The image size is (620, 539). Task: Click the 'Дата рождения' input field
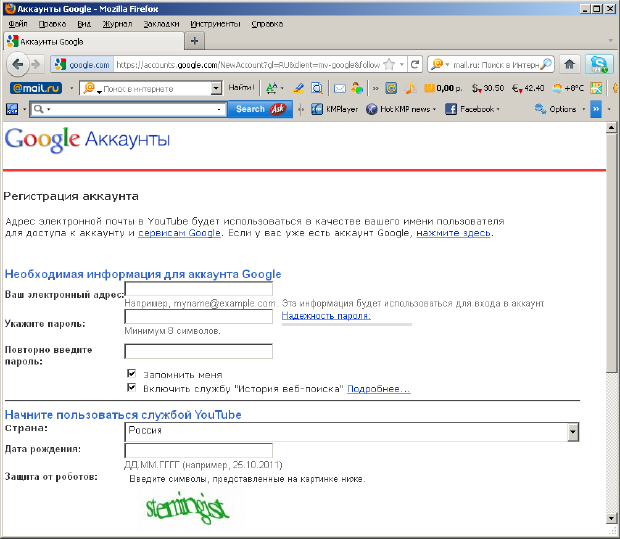click(198, 451)
